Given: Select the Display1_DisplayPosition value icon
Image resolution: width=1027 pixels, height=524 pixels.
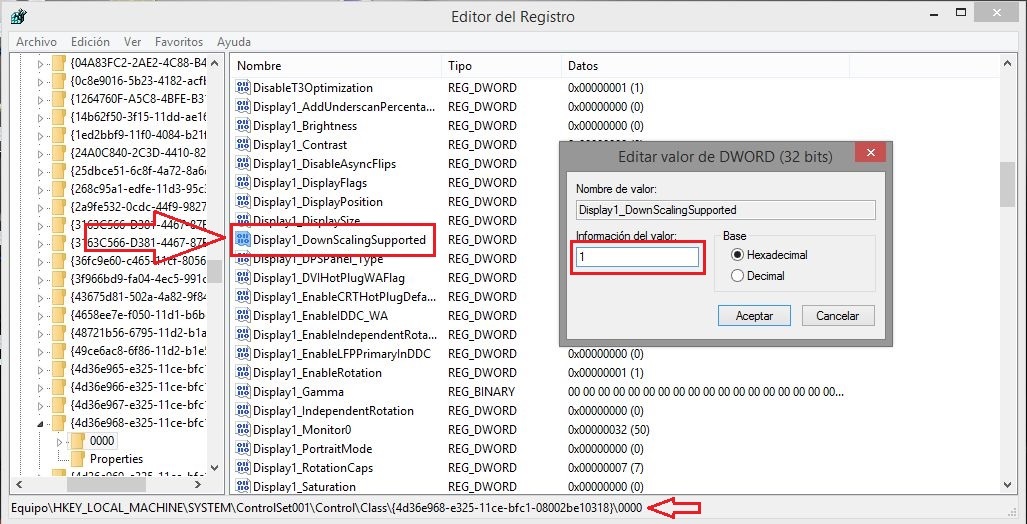Looking at the screenshot, I should pos(243,202).
